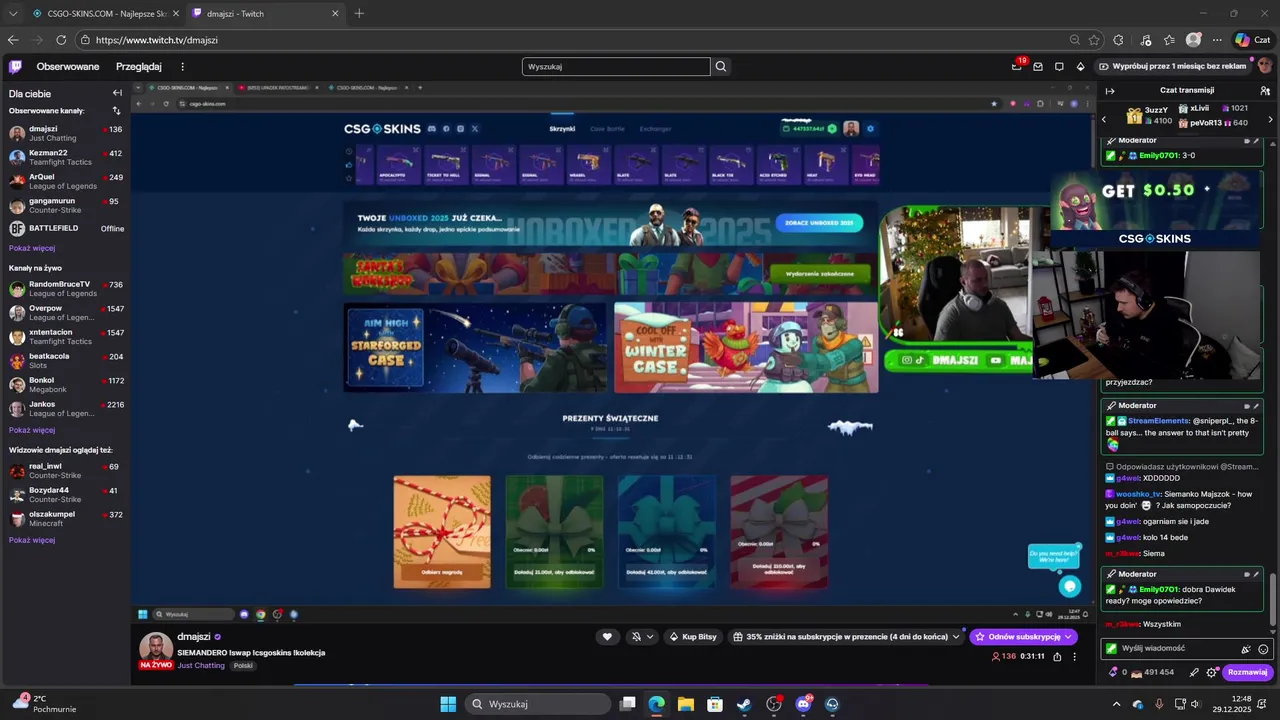Refresh the page in the browser toolbar

(x=61, y=40)
